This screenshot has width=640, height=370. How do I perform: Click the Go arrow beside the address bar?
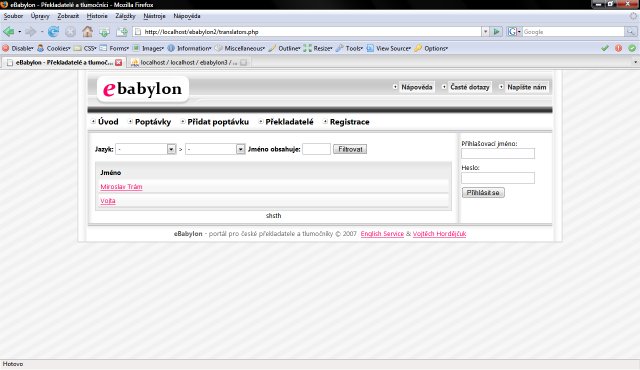497,31
